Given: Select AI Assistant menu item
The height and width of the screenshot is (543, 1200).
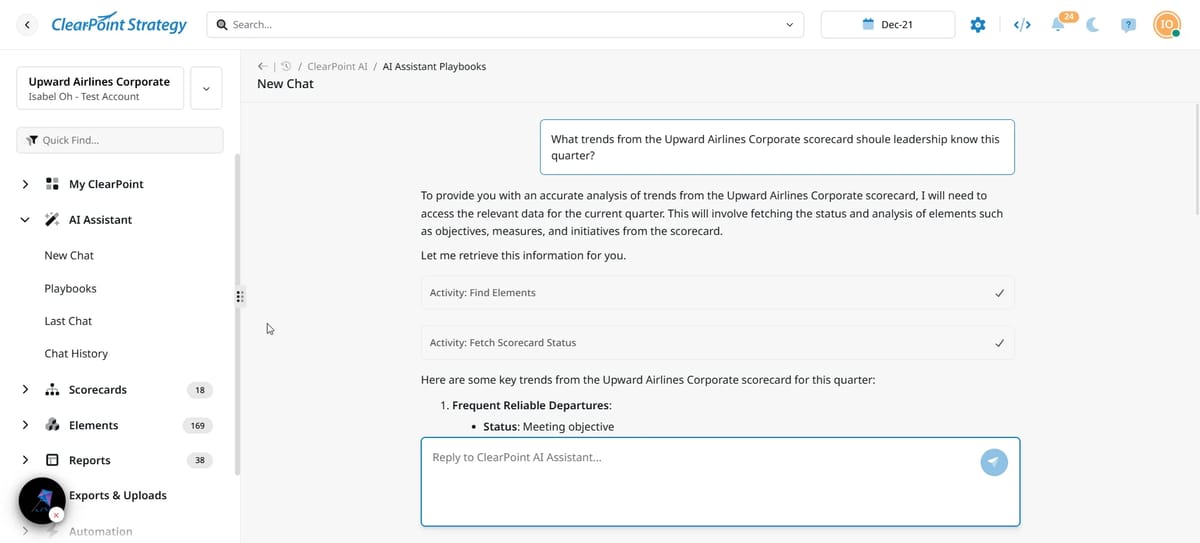Looking at the screenshot, I should click(100, 220).
